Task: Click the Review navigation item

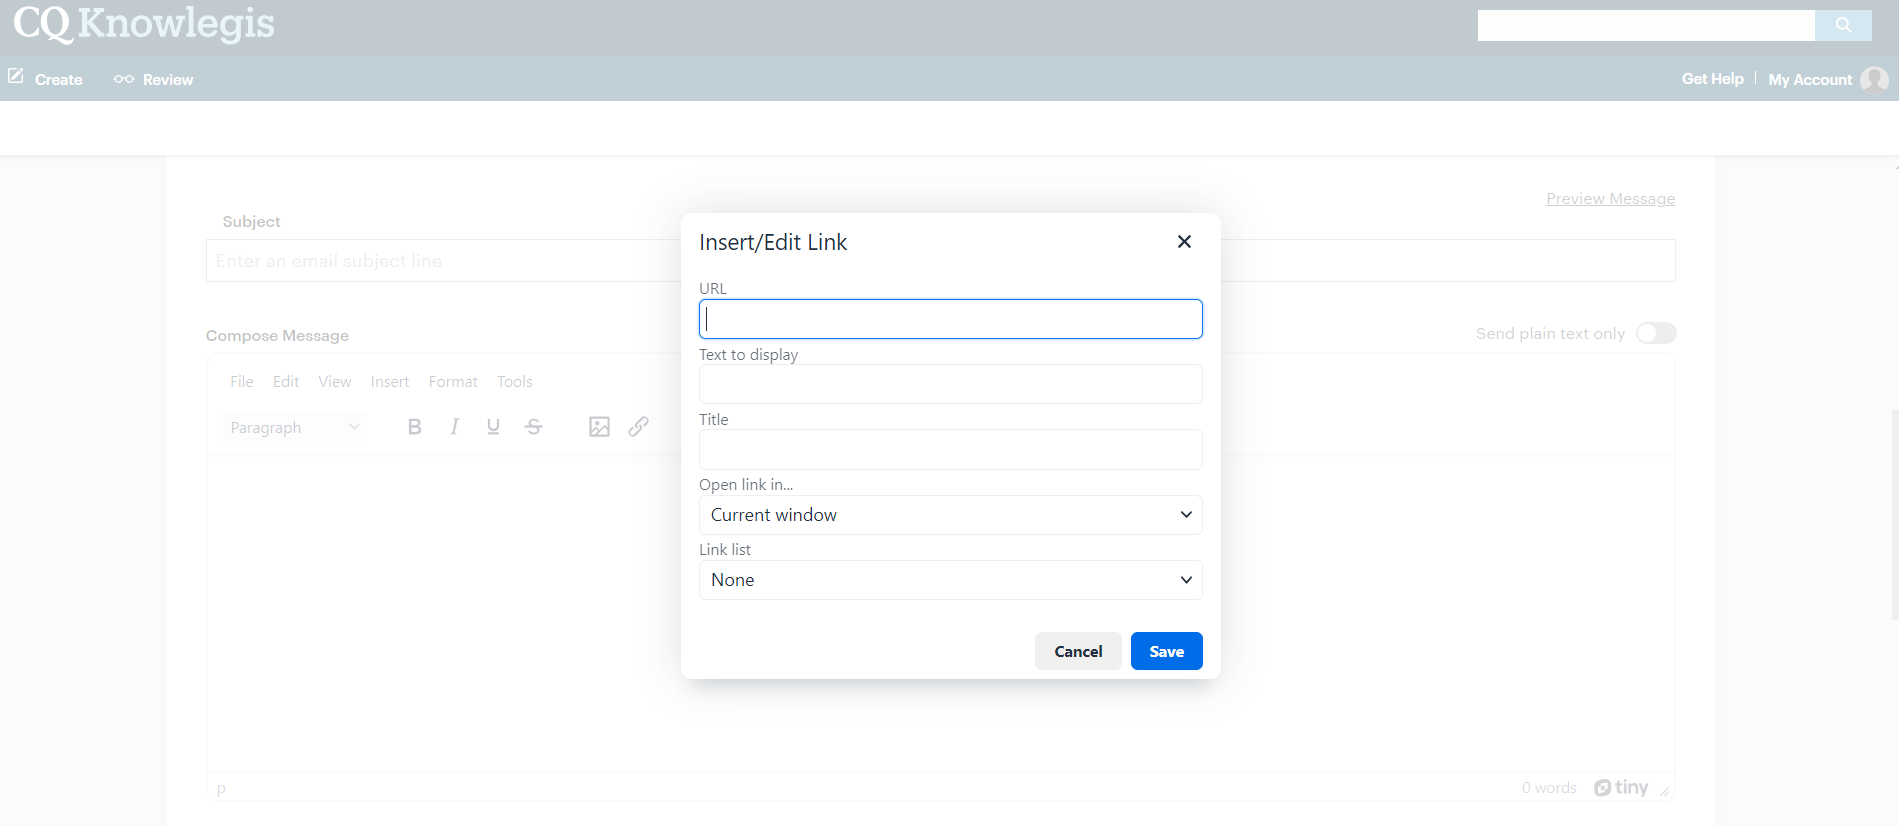Action: pyautogui.click(x=154, y=80)
